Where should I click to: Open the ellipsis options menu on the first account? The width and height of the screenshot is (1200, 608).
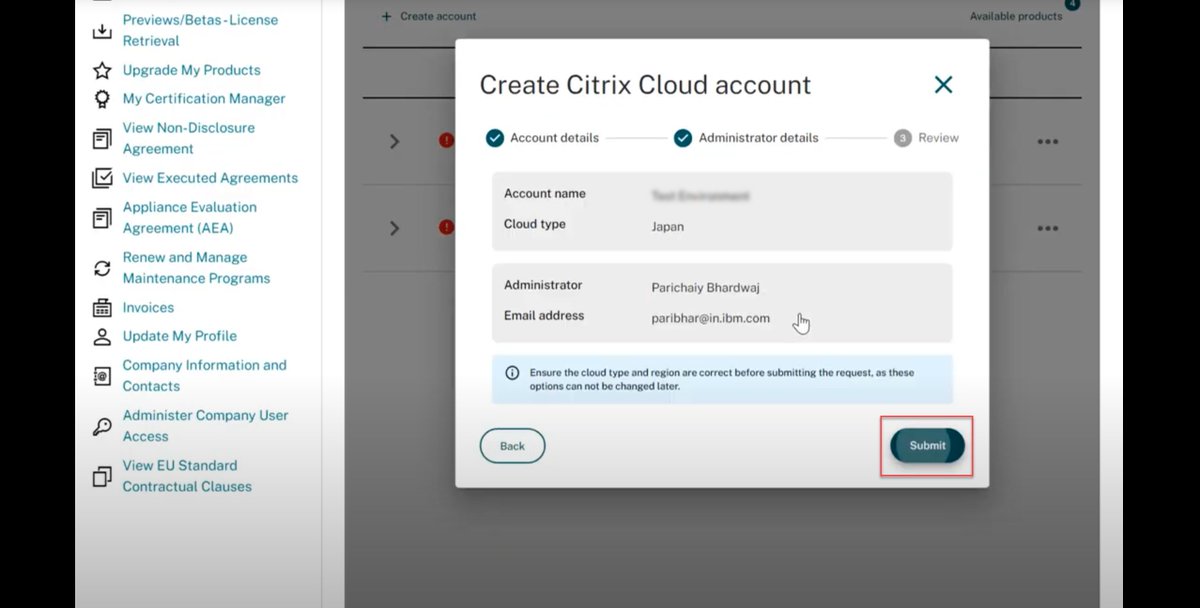point(1047,142)
